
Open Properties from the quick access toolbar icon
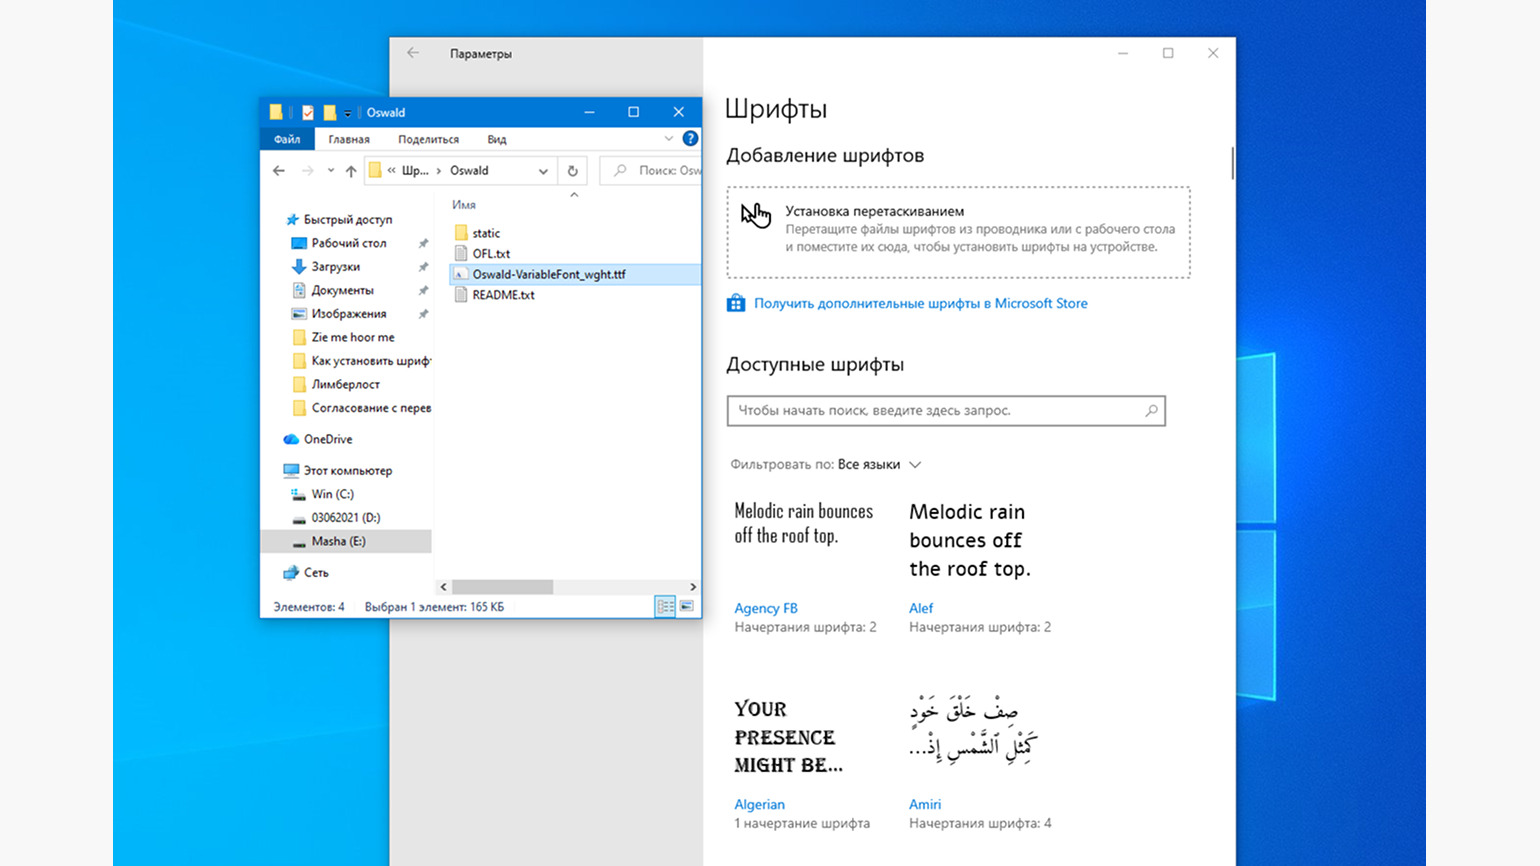point(307,112)
